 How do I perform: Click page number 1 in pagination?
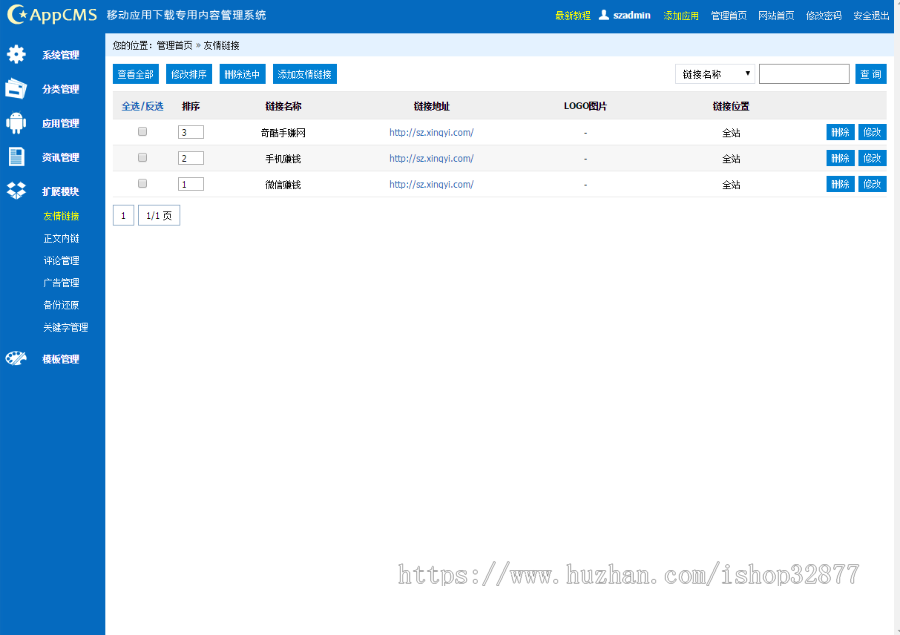point(123,215)
